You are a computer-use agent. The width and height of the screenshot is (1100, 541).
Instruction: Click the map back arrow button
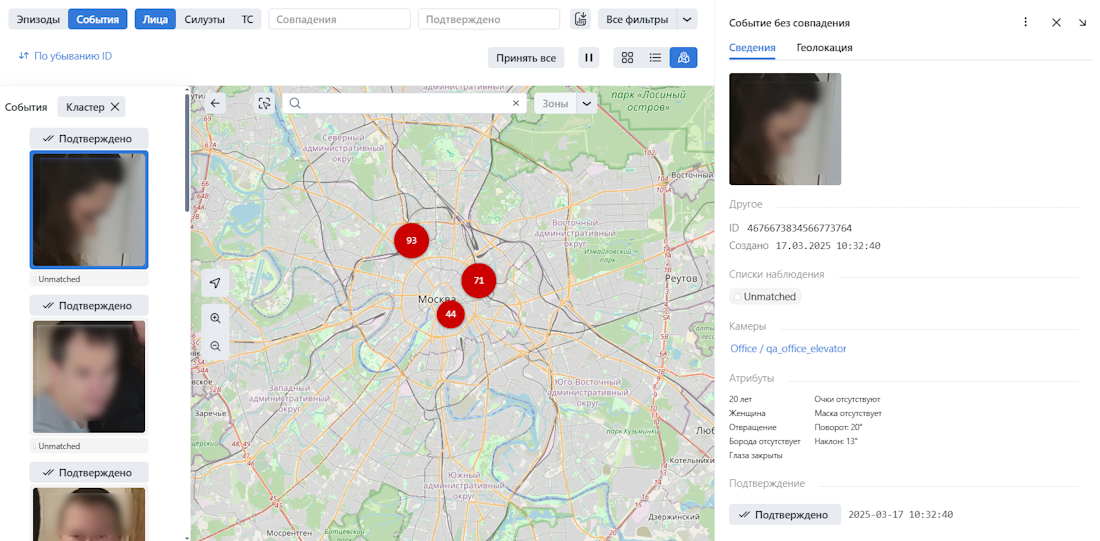(215, 103)
